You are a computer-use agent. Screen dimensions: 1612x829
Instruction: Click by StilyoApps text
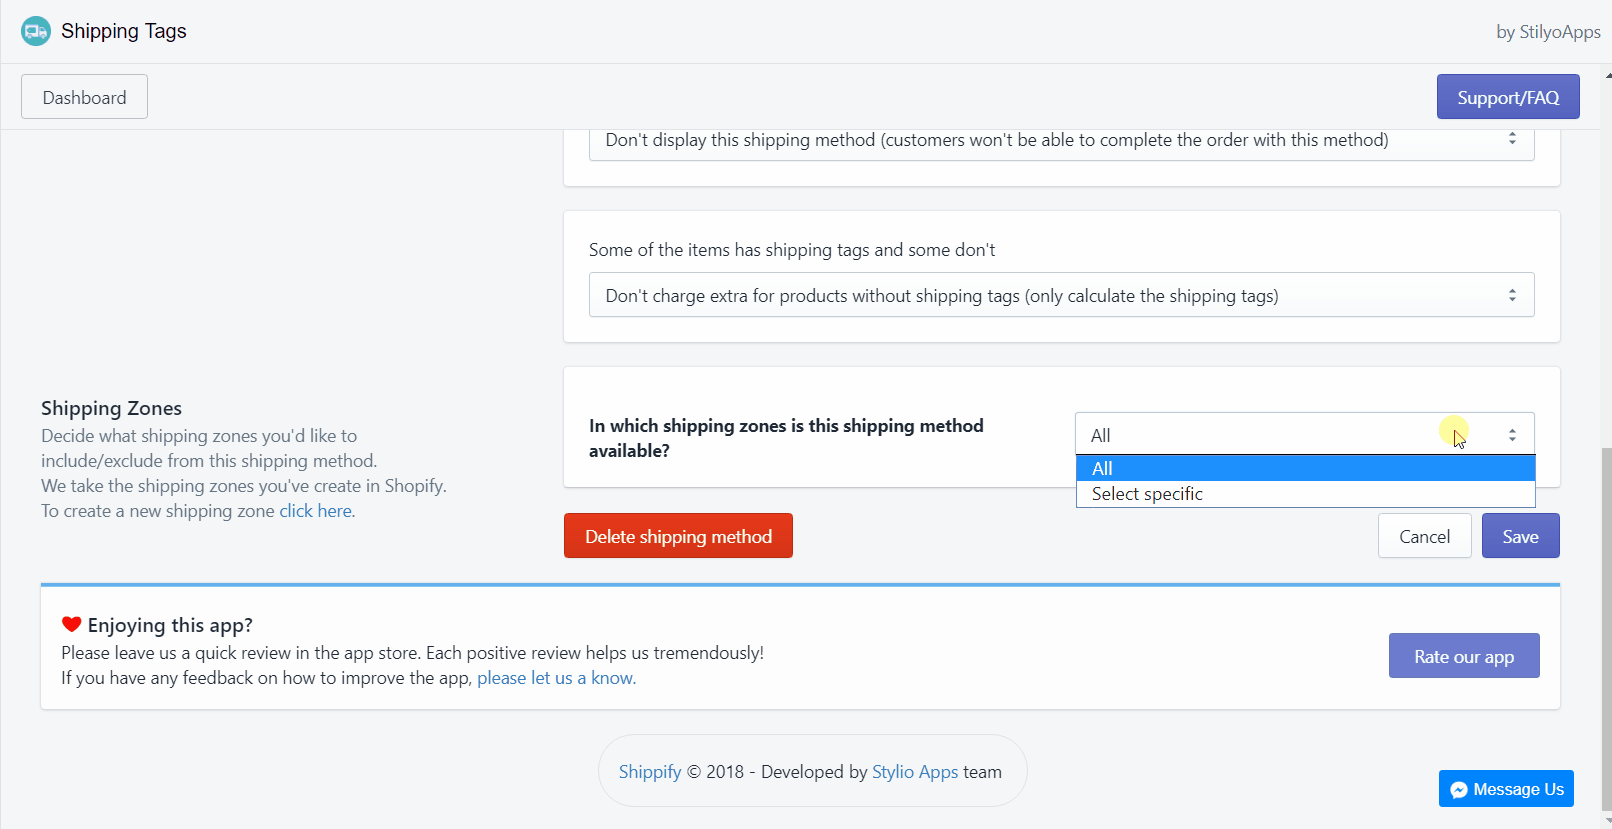click(1548, 32)
